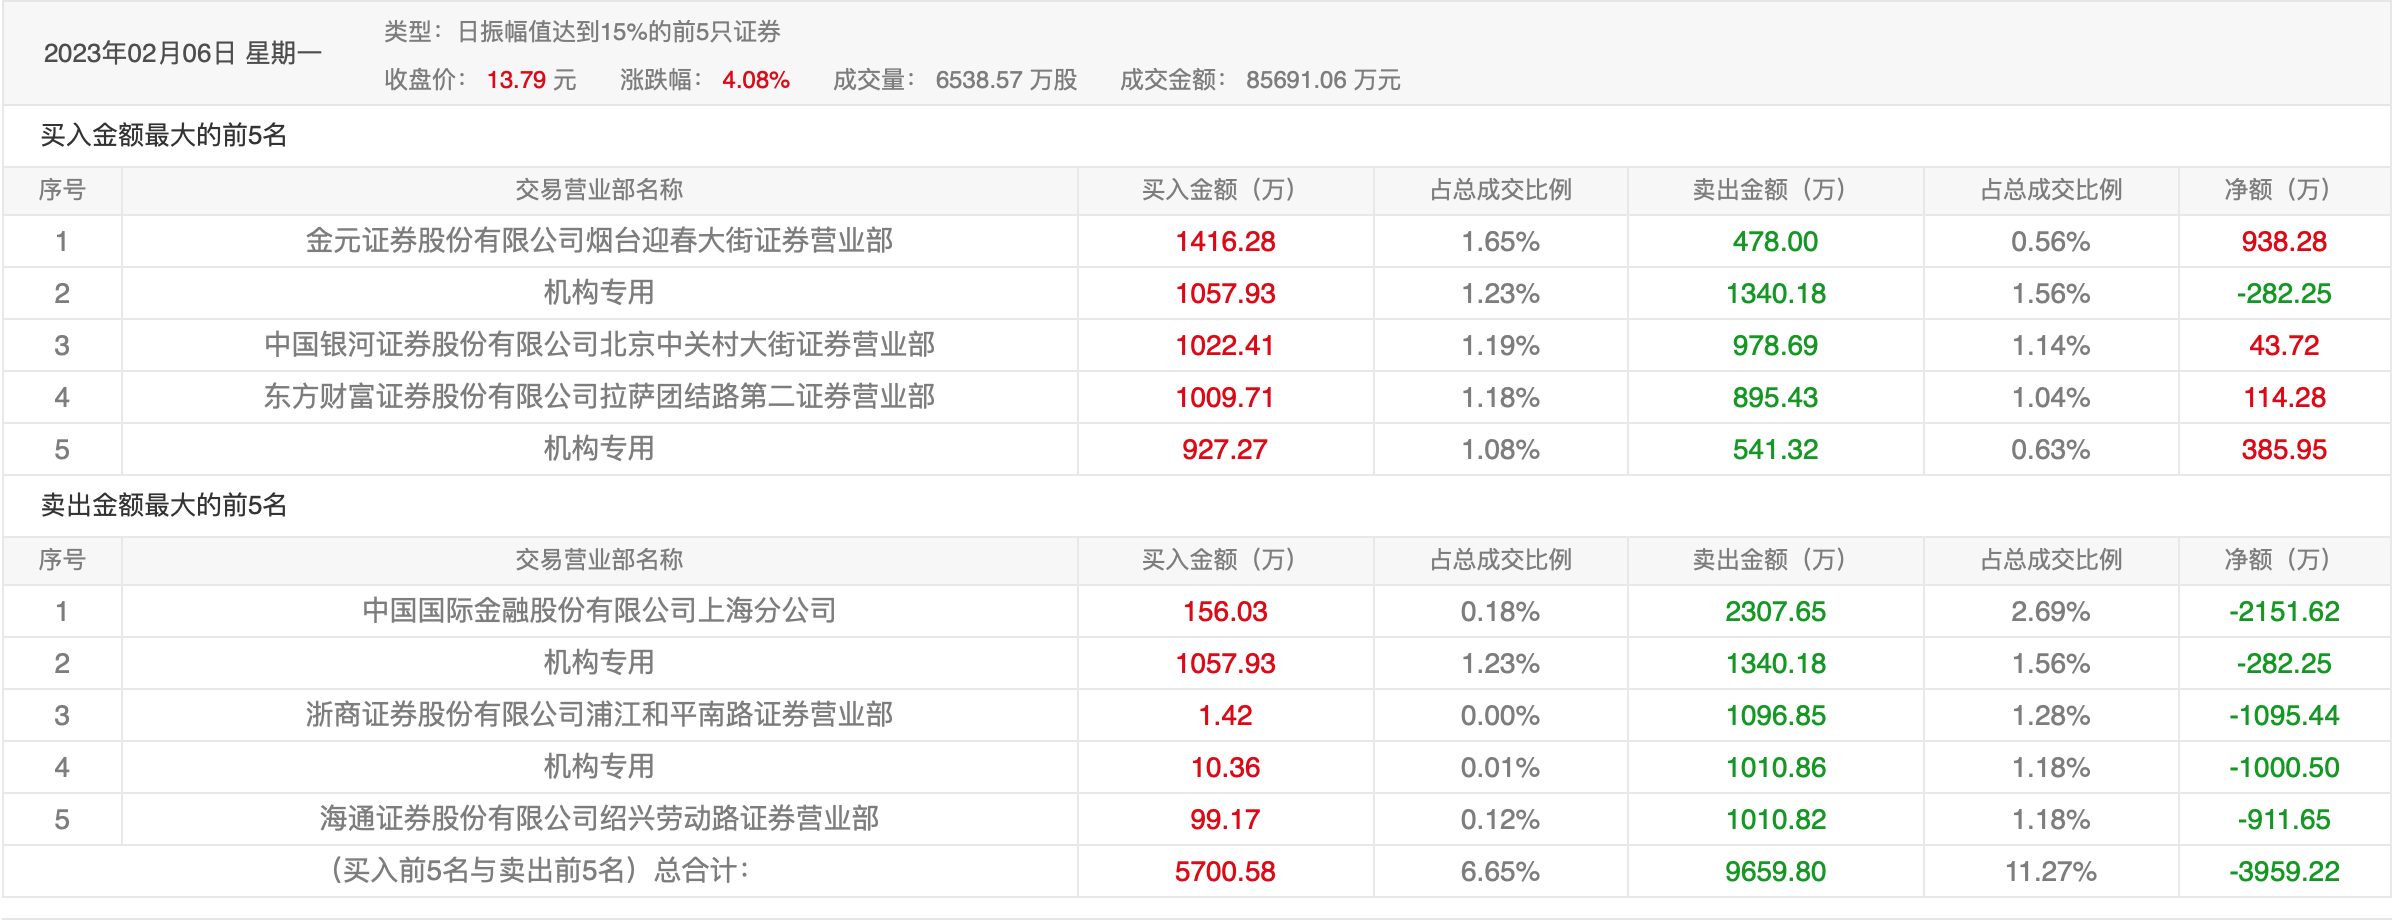The width and height of the screenshot is (2404, 920).
Task: Click total net amount -3959.22
Action: click(x=2284, y=871)
